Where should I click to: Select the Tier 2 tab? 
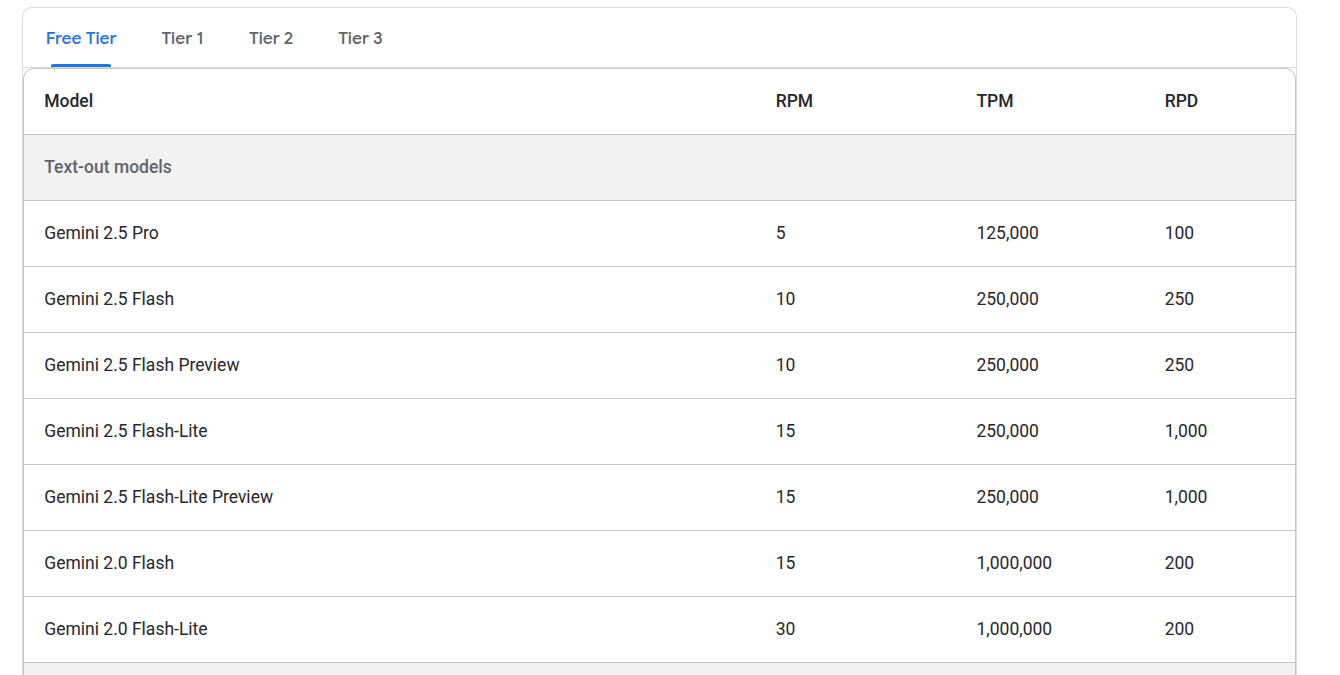coord(271,38)
